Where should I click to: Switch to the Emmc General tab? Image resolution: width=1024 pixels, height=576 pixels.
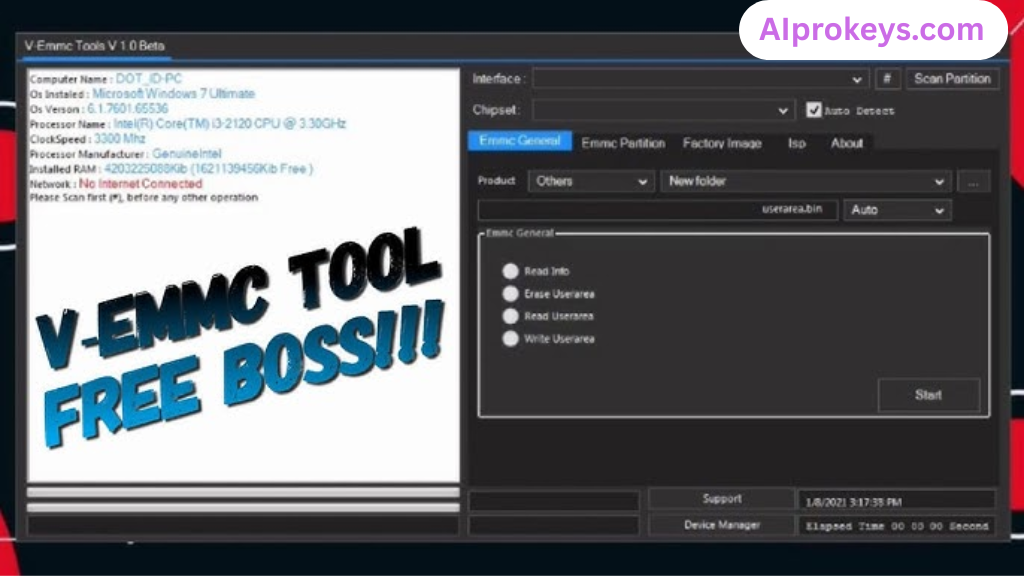point(520,141)
